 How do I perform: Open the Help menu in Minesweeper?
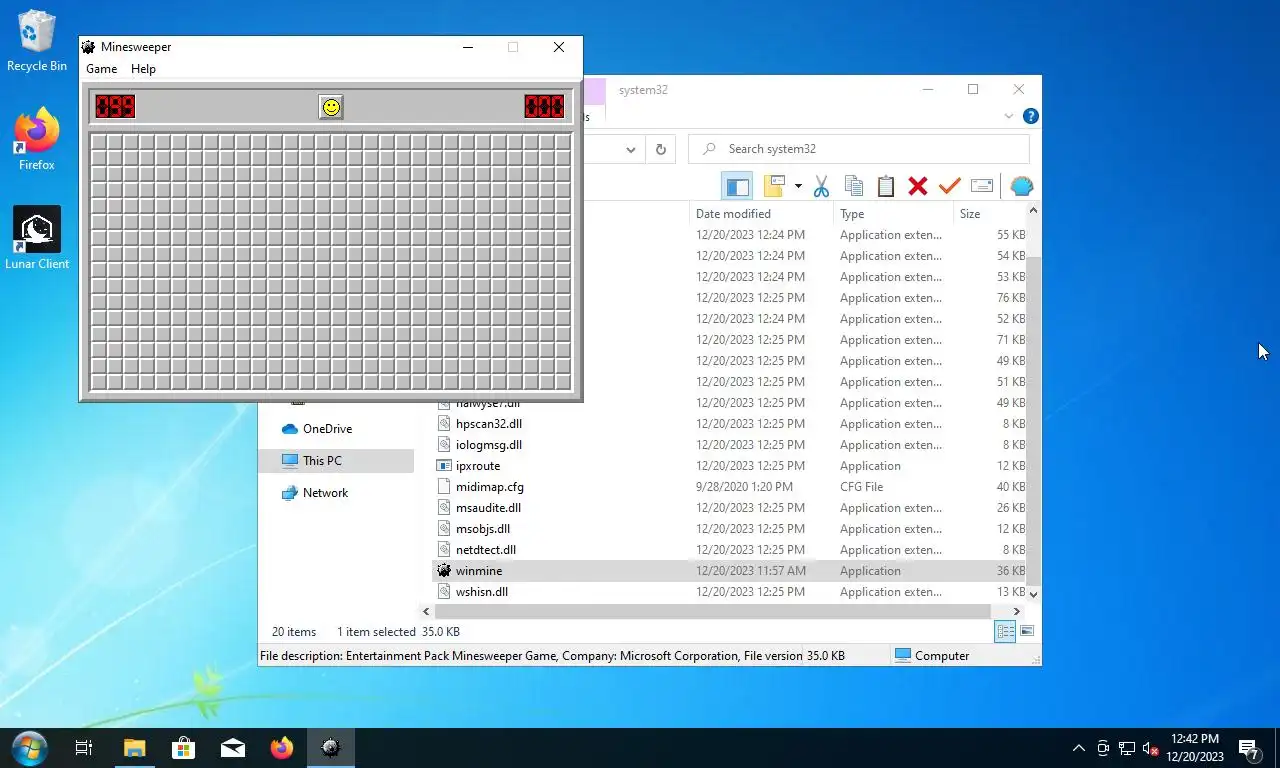click(x=143, y=69)
